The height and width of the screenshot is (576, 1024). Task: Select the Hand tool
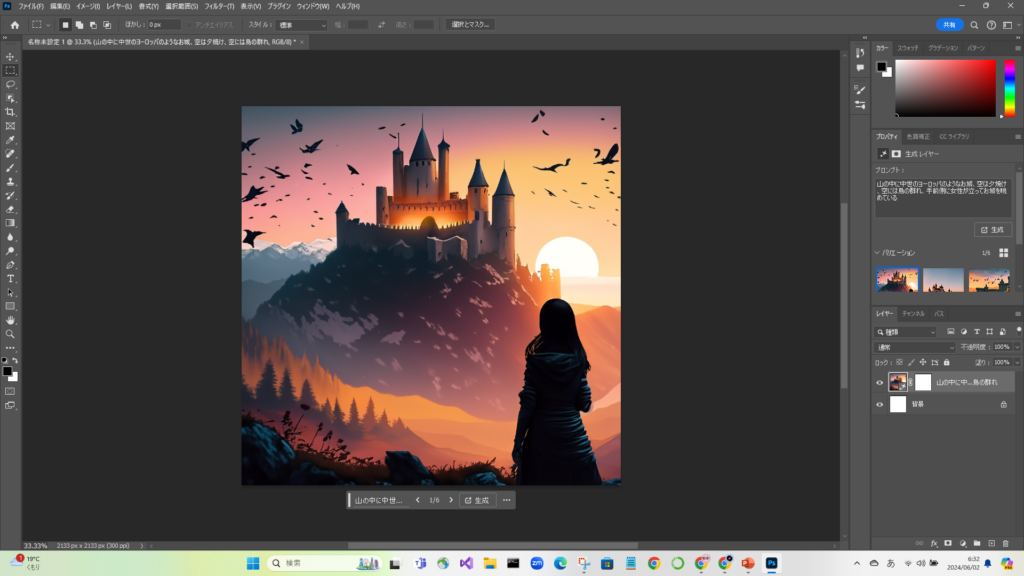[x=11, y=320]
